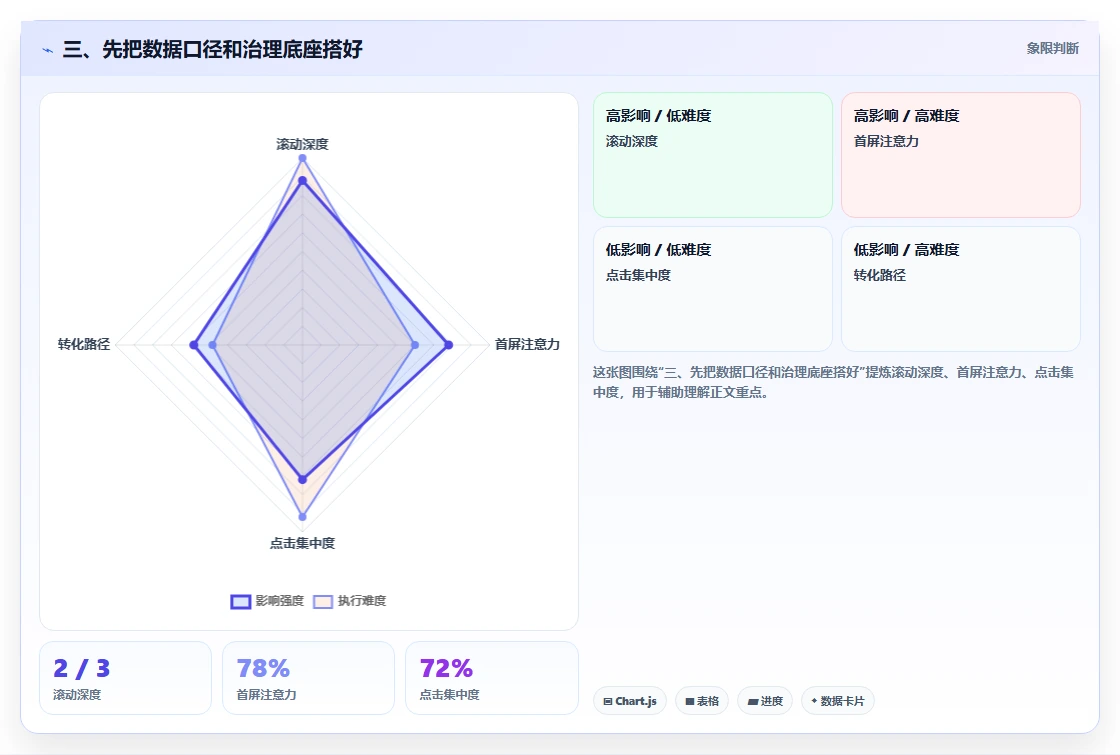
Task: Click the 转化路径 radar axis label
Action: (84, 344)
